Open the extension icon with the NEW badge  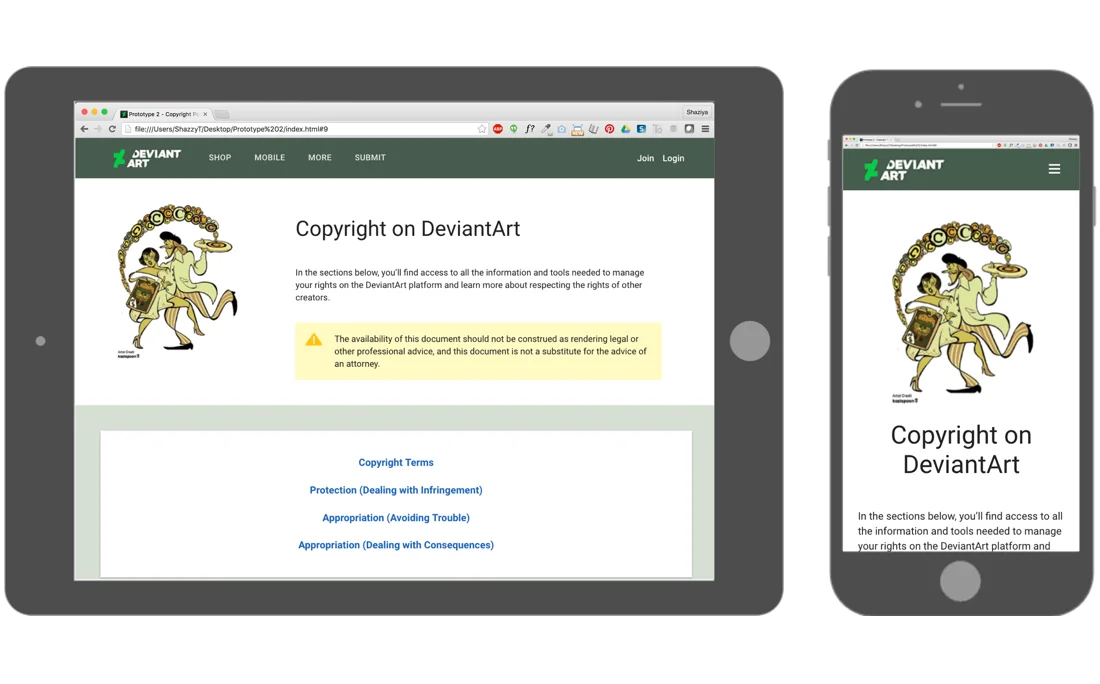tap(577, 130)
